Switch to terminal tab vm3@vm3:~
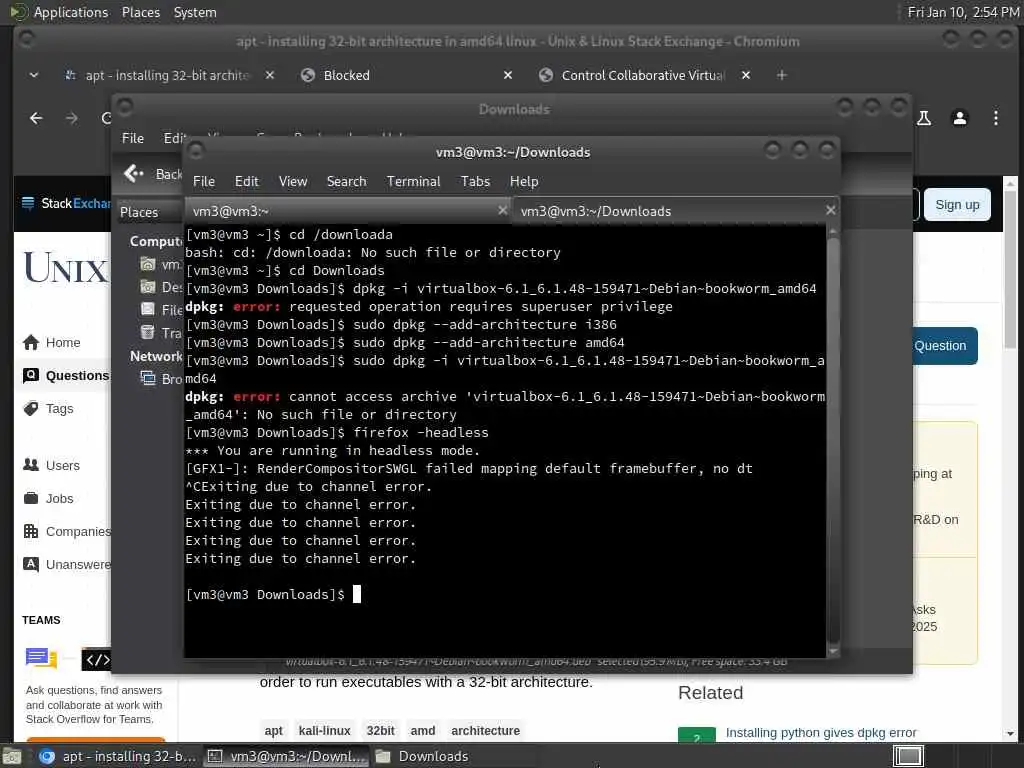 (x=349, y=211)
